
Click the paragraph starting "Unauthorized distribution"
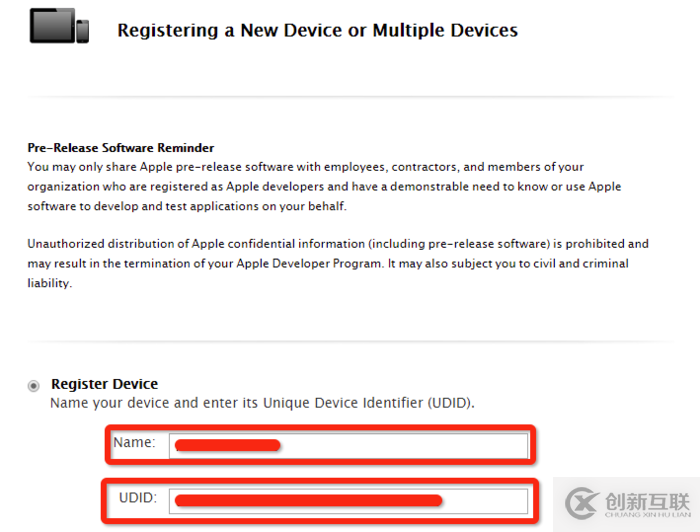(338, 263)
